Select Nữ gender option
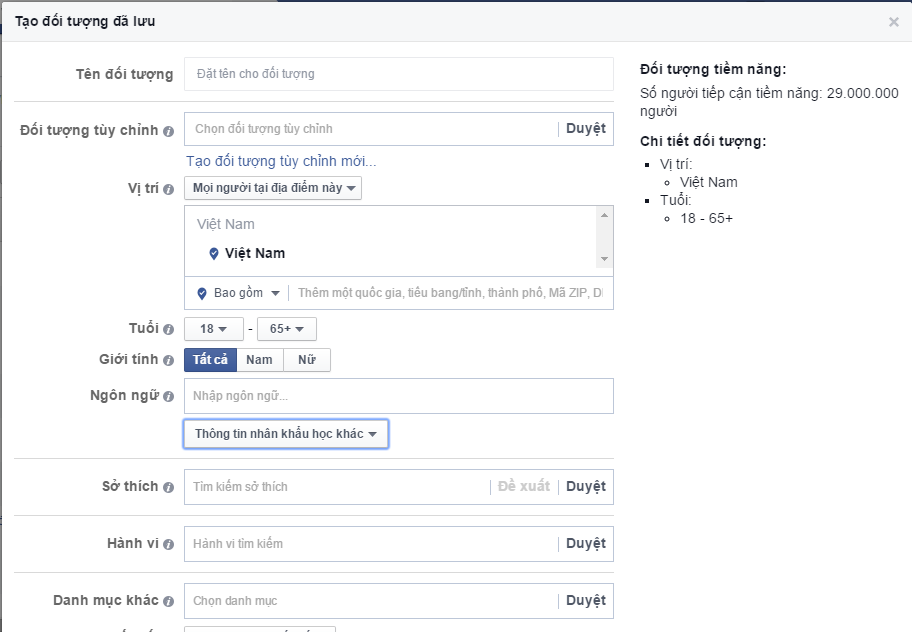Viewport: 912px width, 632px height. pyautogui.click(x=307, y=360)
